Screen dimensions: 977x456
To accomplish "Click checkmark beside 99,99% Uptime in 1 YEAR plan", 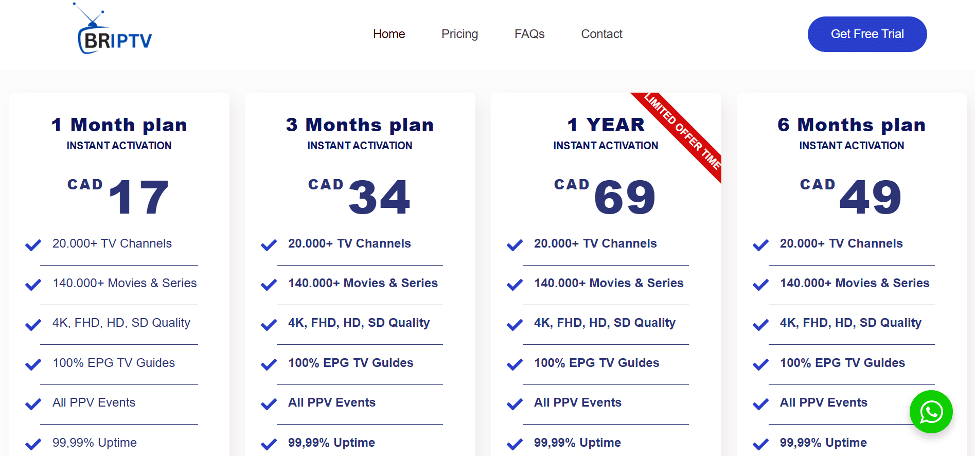I will point(515,444).
